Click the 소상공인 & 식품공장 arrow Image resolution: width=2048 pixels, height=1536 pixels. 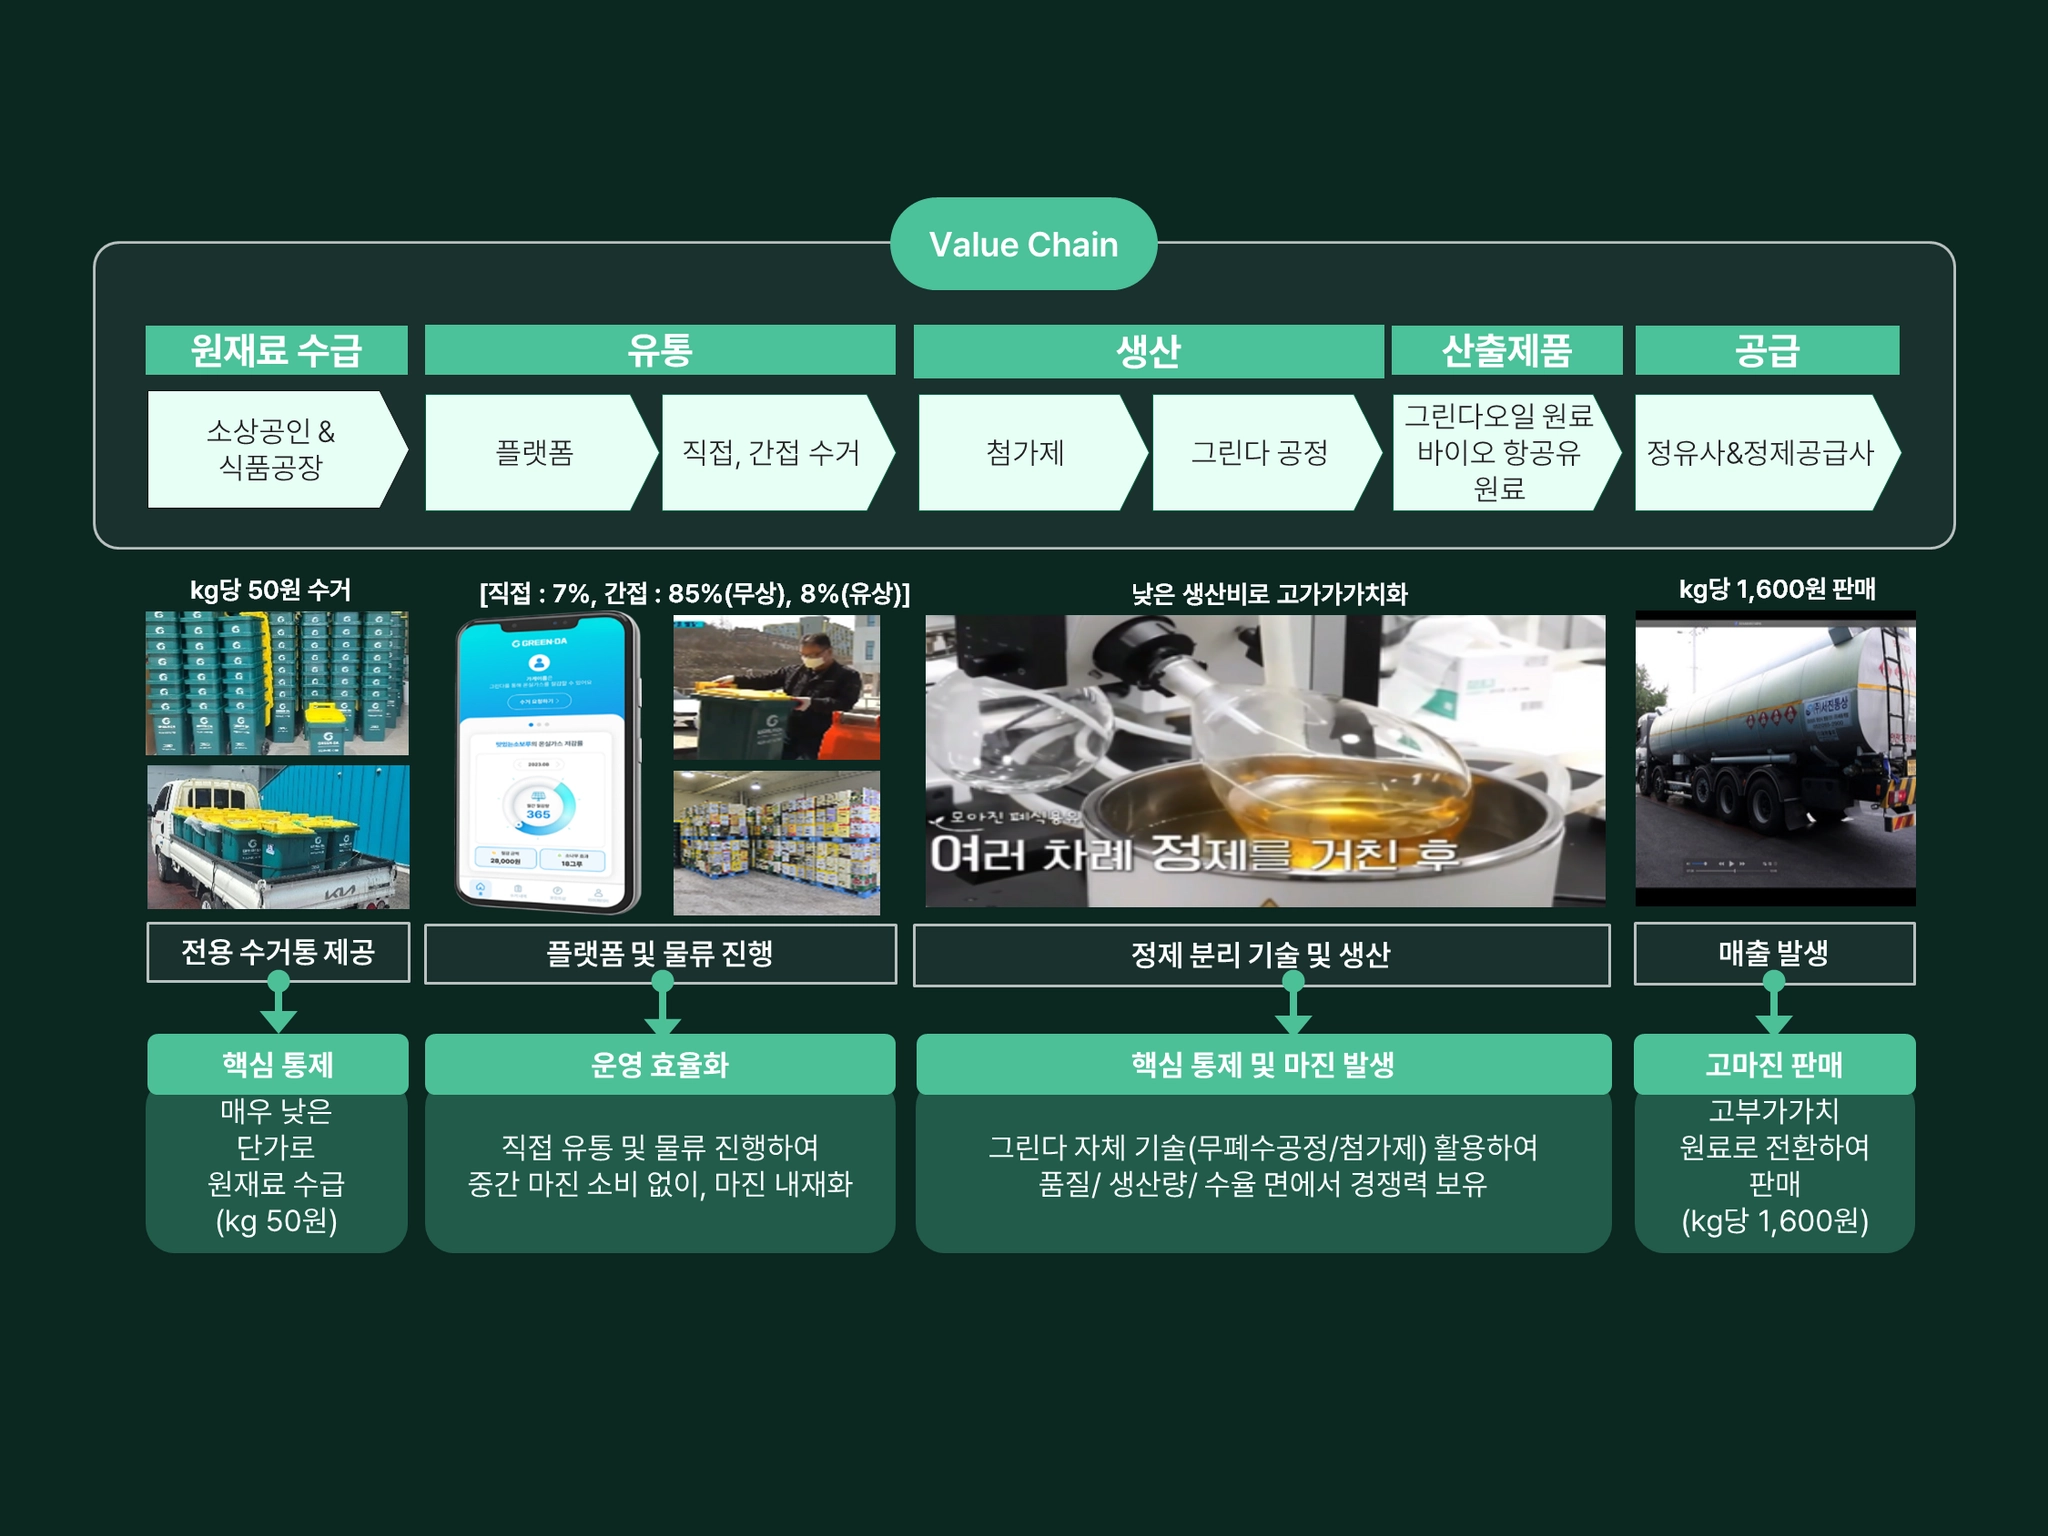coord(270,450)
